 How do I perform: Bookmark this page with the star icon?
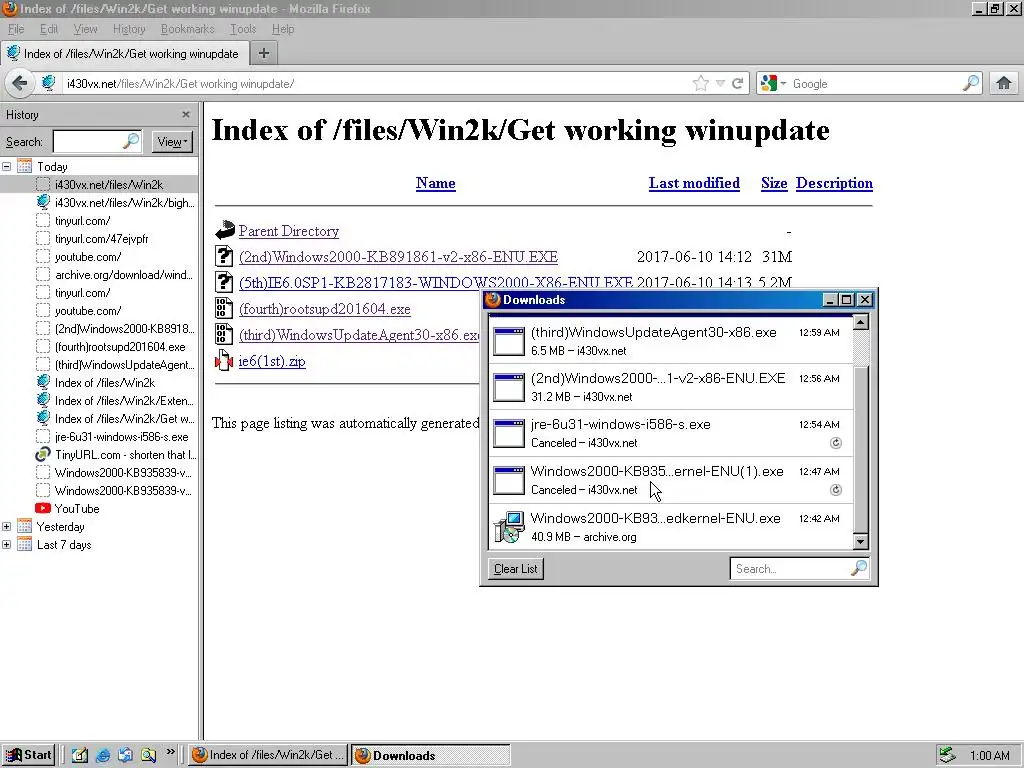[701, 84]
